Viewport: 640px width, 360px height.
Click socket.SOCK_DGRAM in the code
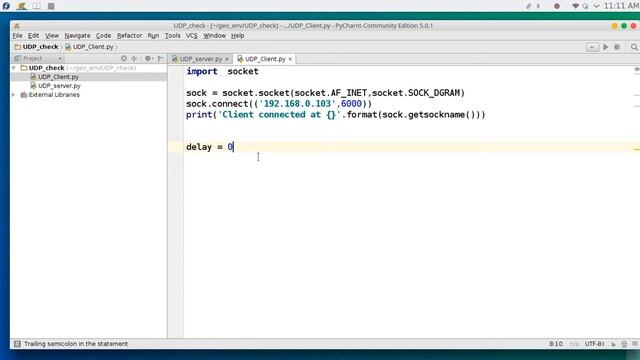click(x=416, y=93)
